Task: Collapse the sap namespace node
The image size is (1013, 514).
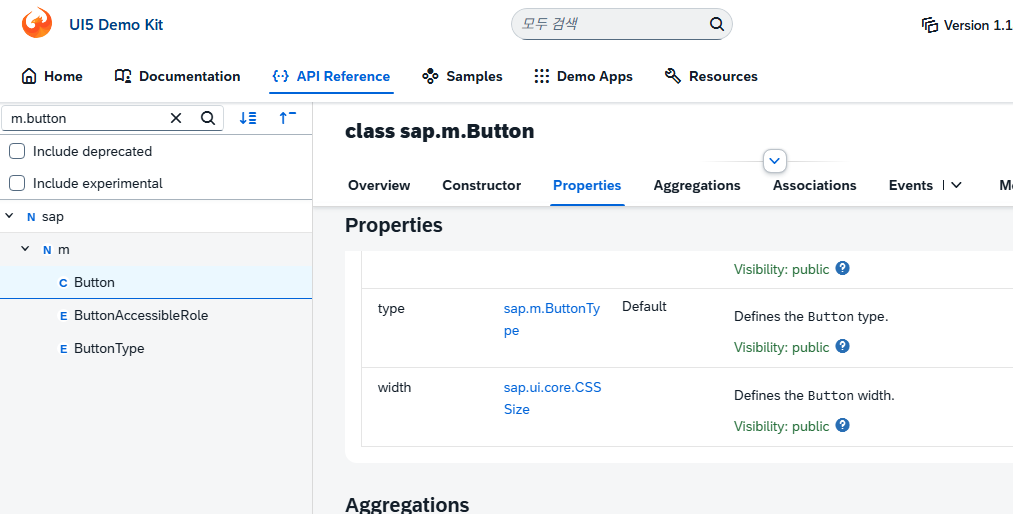Action: (10, 216)
